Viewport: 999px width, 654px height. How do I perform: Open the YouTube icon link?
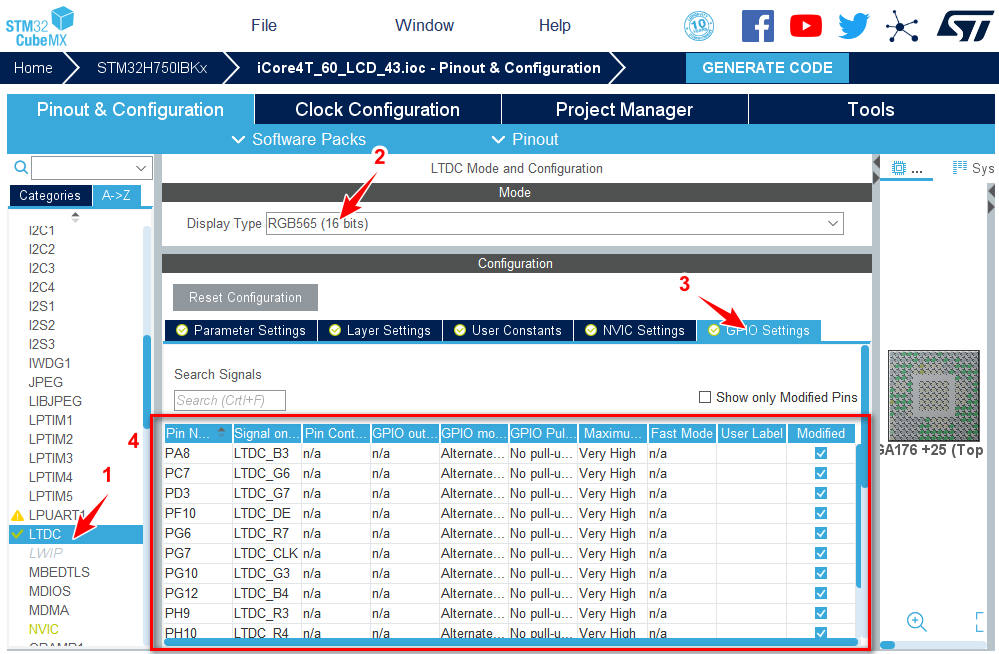pyautogui.click(x=805, y=26)
